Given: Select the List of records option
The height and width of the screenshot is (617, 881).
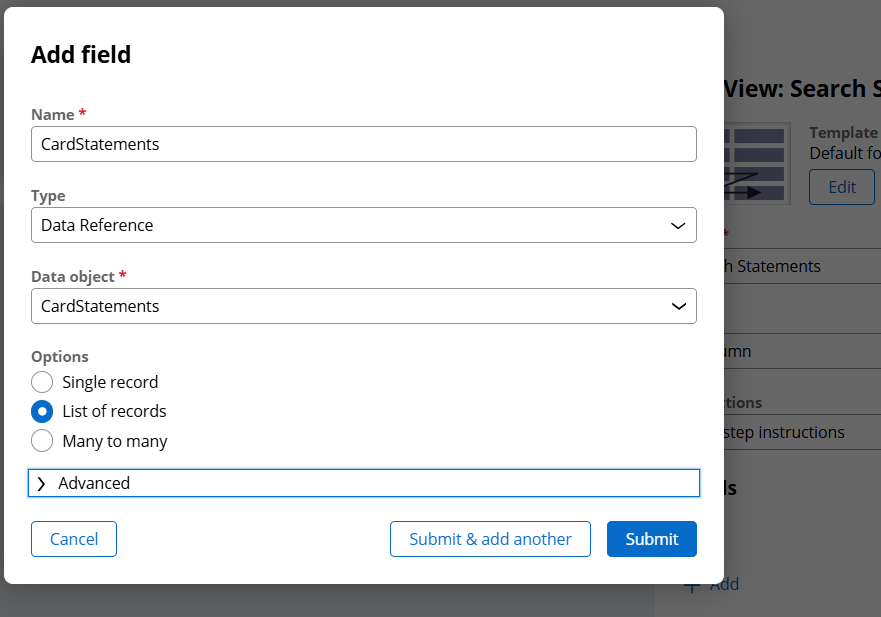Looking at the screenshot, I should 42,411.
